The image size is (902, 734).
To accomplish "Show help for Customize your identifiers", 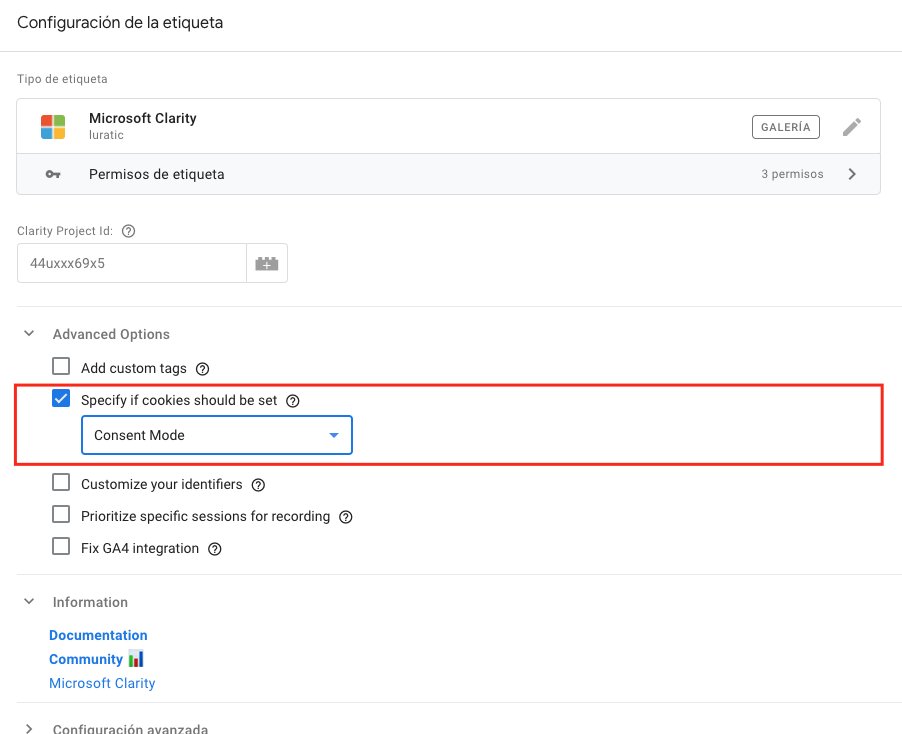I will pos(258,485).
